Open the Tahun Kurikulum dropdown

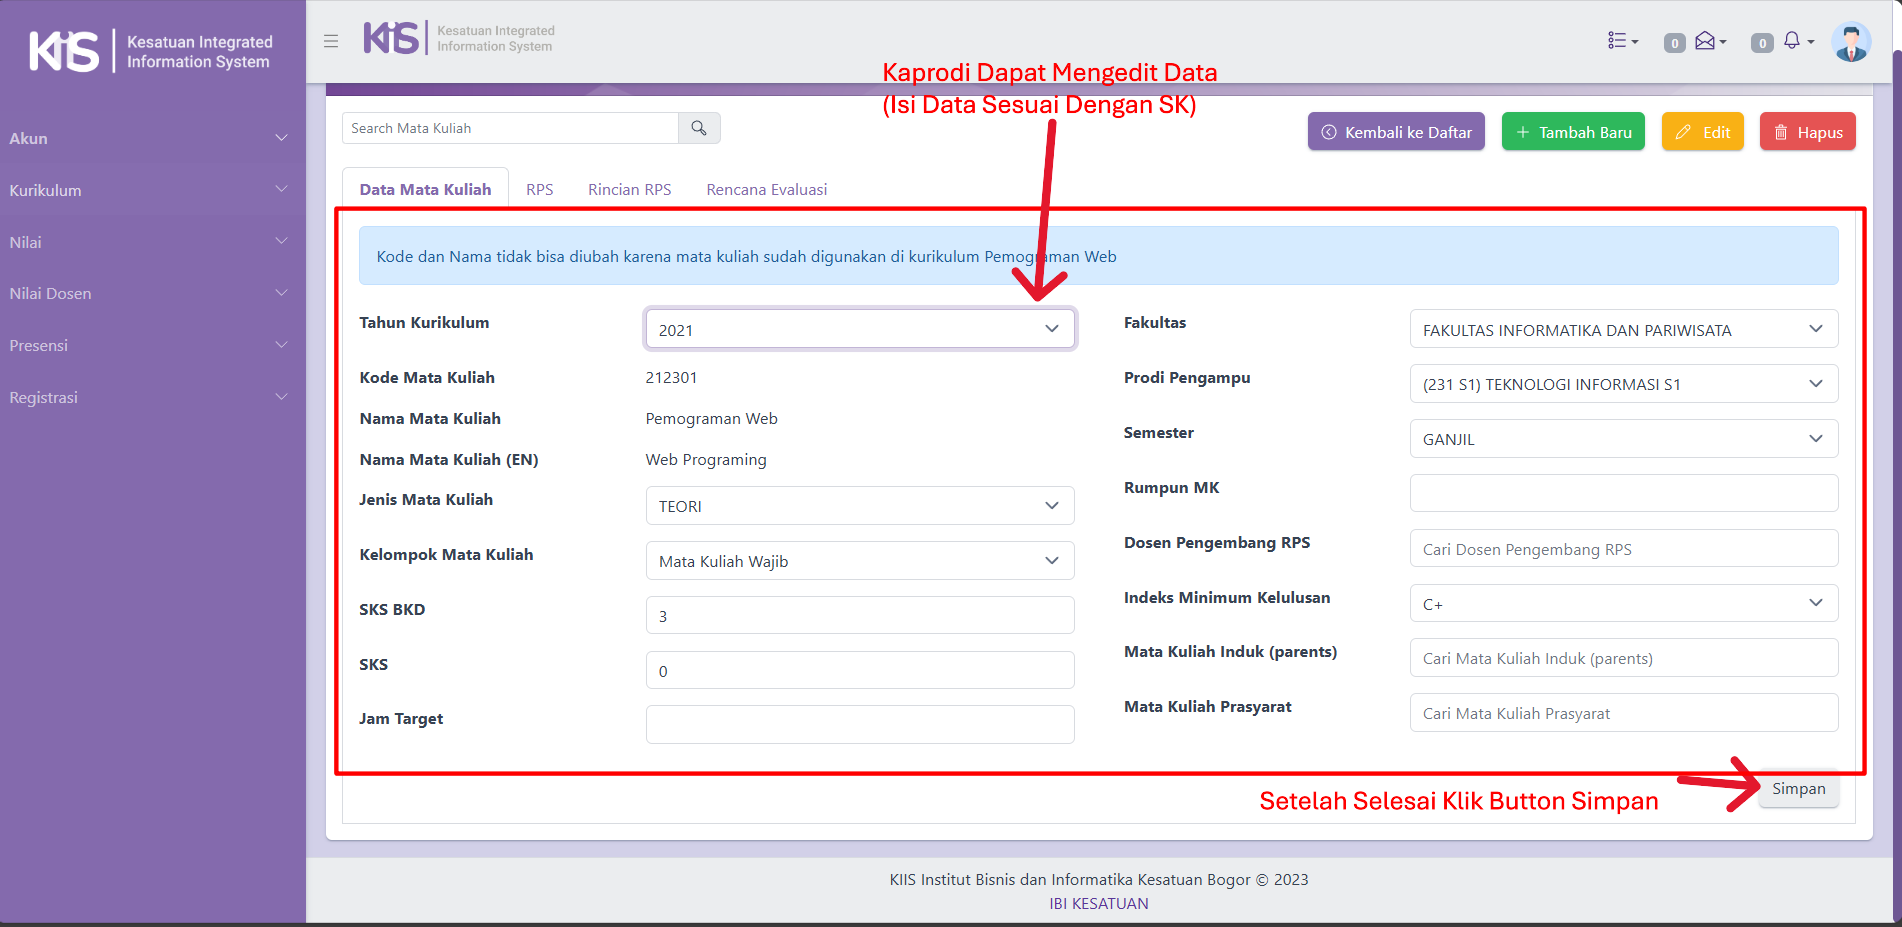(859, 329)
